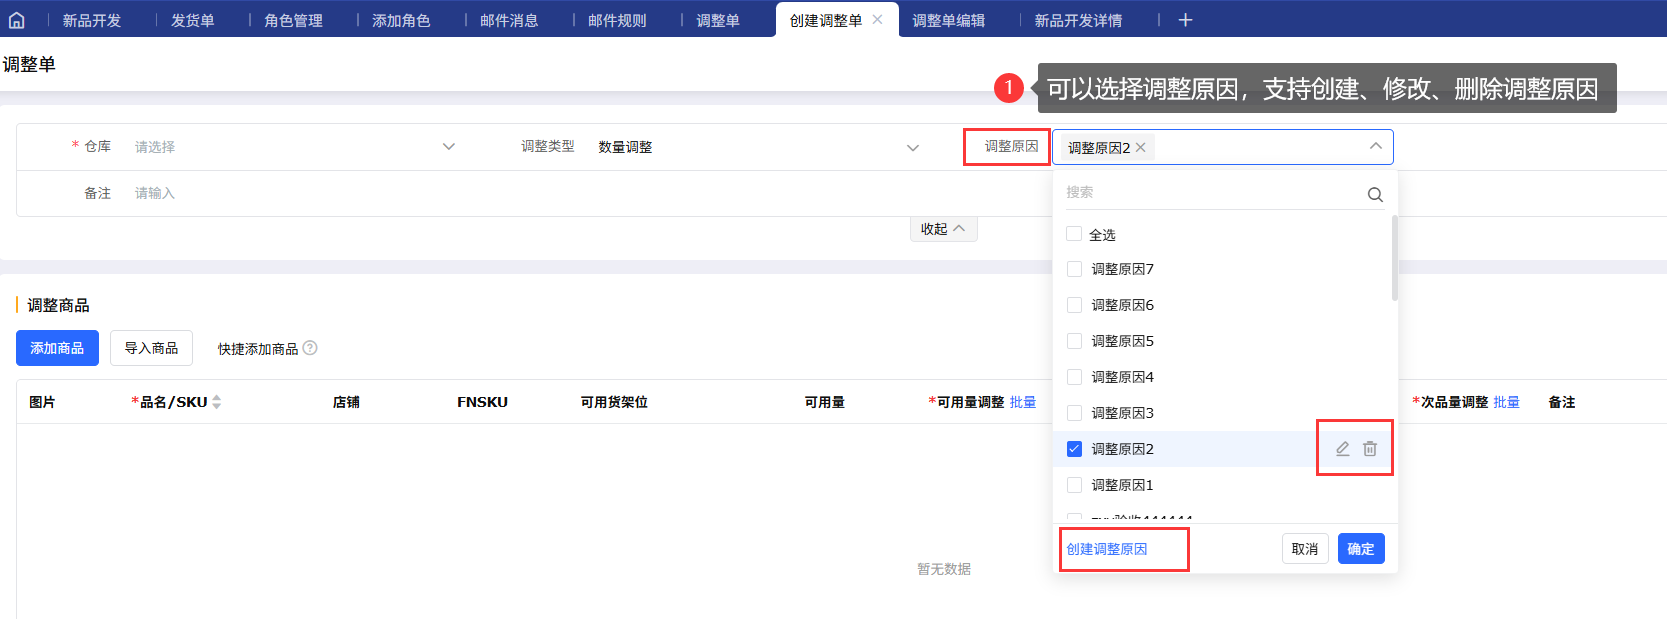Switch to 角色管理 tab
1667x619 pixels.
click(293, 20)
